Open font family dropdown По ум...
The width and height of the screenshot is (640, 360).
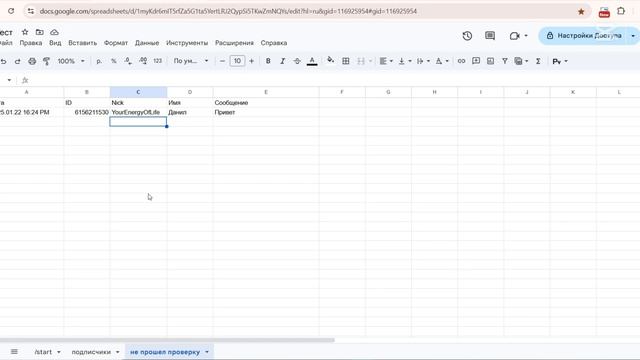[x=191, y=61]
